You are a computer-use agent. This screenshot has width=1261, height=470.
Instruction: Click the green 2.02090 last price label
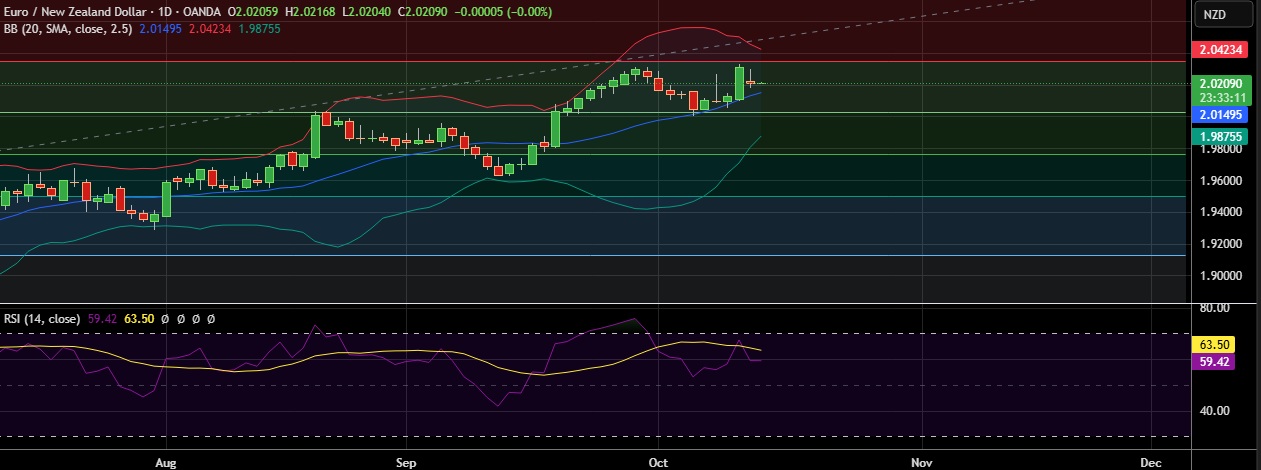[1221, 84]
